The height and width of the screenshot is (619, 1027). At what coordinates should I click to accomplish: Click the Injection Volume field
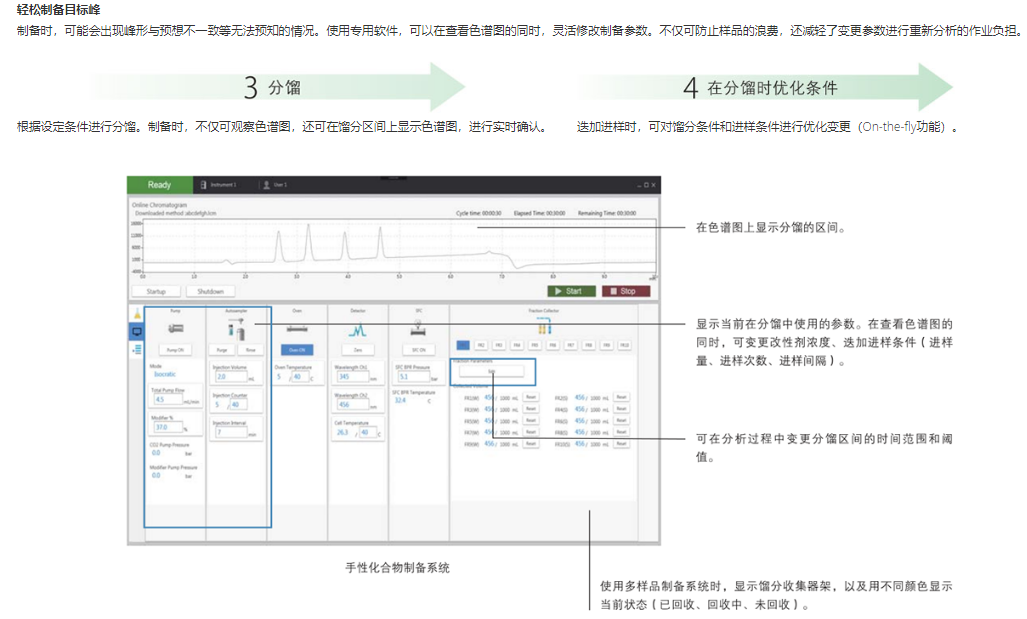click(231, 377)
